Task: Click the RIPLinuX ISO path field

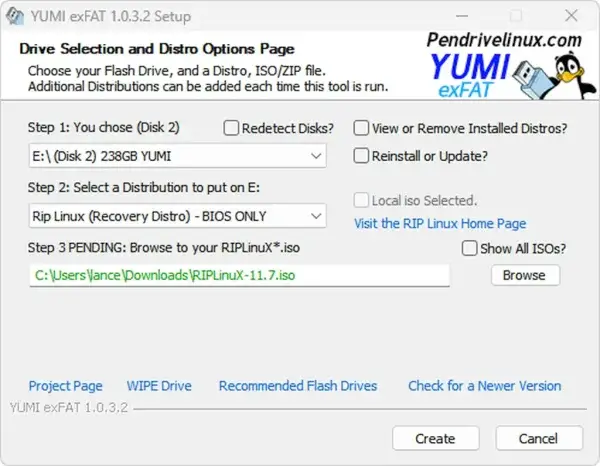Action: (x=238, y=275)
